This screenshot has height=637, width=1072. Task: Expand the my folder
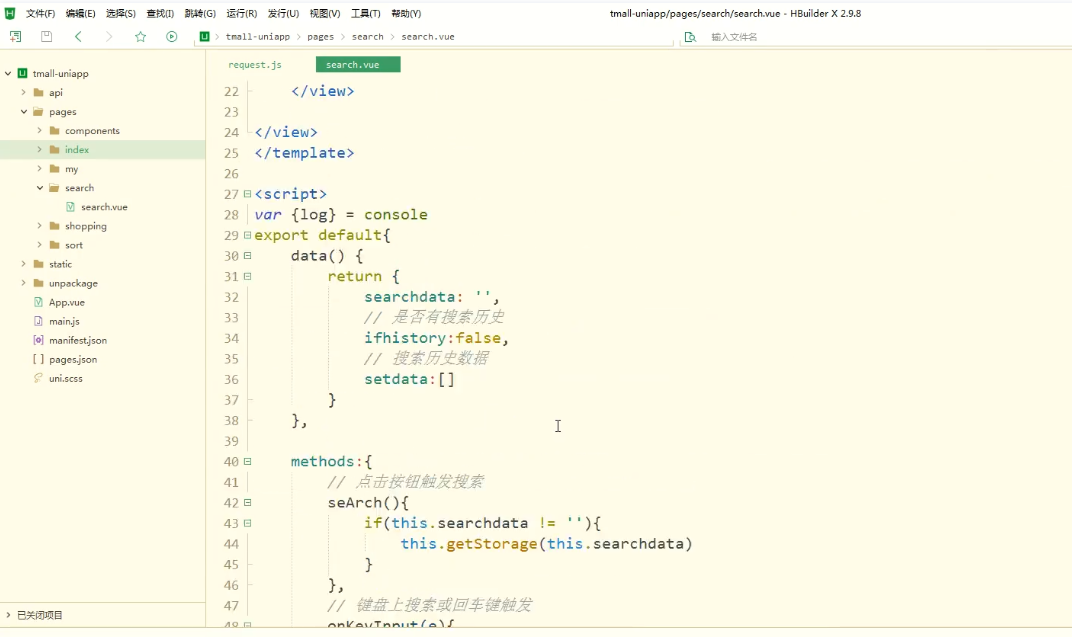(39, 169)
